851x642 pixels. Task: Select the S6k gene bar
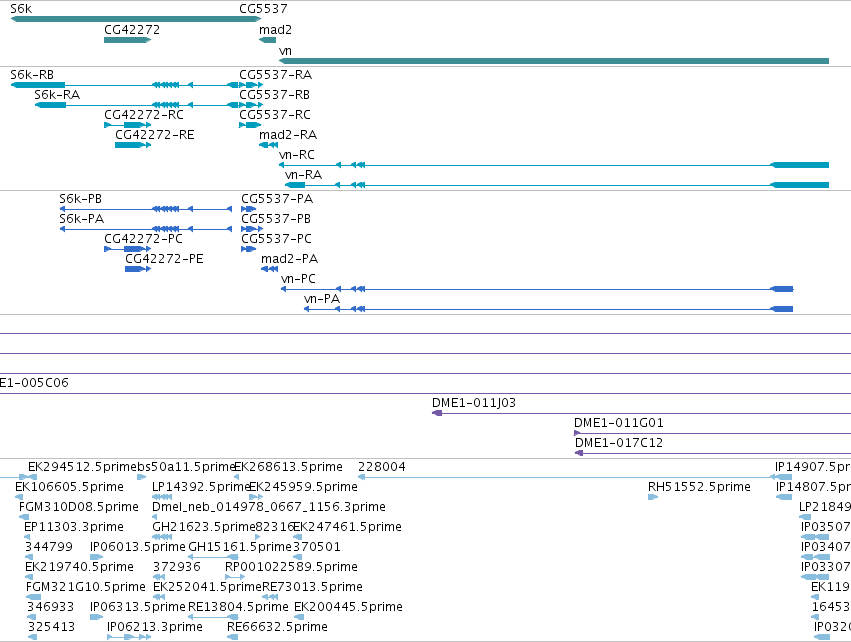136,19
